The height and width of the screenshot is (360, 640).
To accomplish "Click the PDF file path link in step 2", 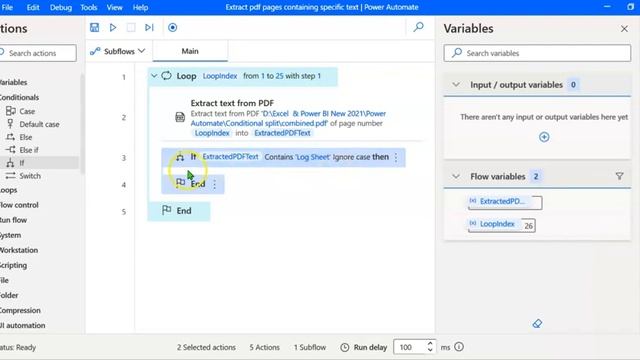I will click(288, 118).
